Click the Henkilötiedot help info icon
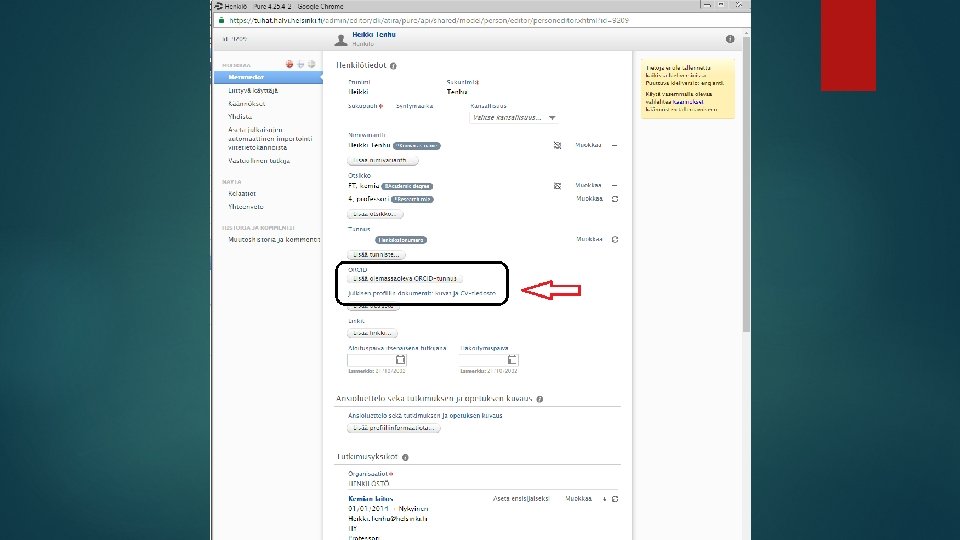960x540 pixels. pos(393,66)
